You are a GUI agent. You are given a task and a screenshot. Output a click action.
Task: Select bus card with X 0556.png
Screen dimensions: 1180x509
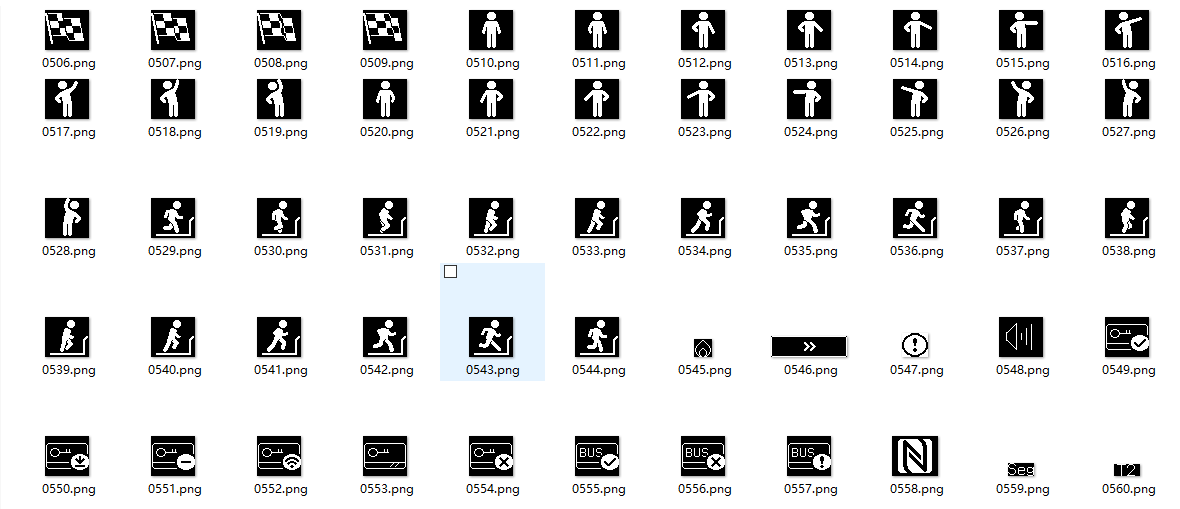point(703,457)
